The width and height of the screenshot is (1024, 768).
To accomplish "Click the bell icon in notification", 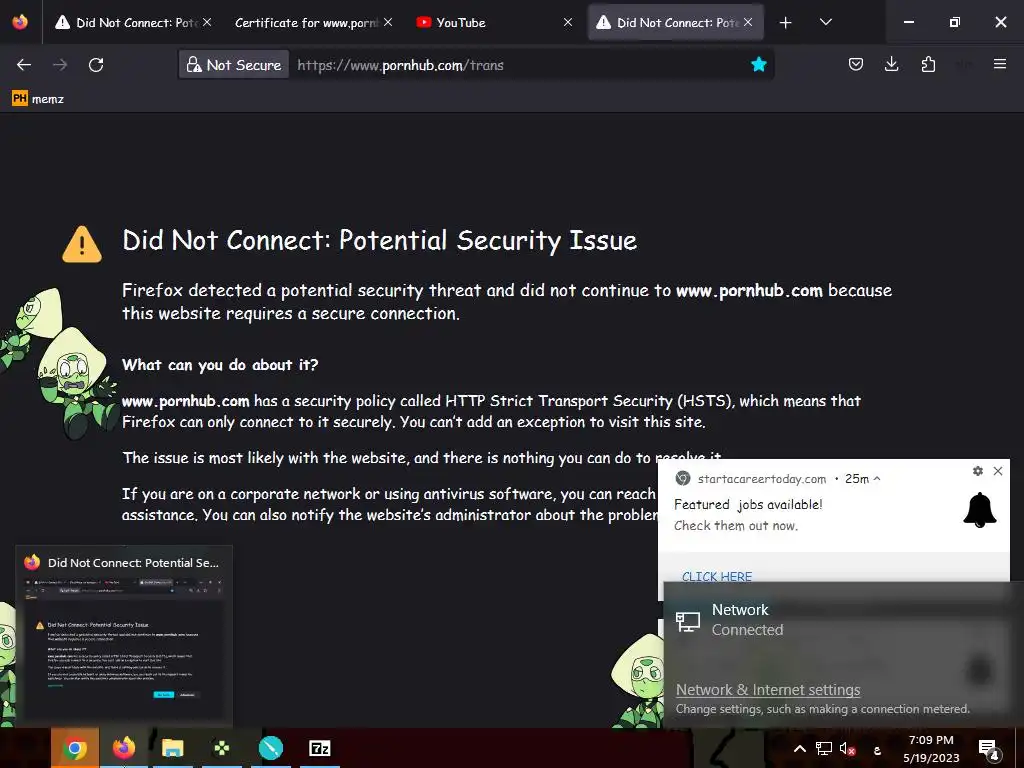I will click(980, 510).
